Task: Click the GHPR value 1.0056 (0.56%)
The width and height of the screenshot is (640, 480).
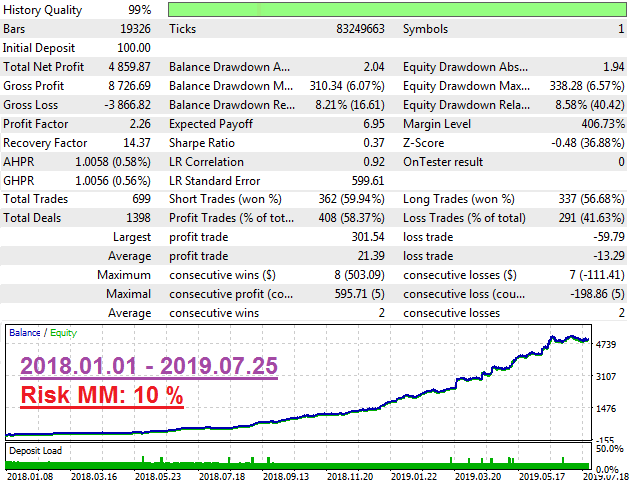Action: 113,181
